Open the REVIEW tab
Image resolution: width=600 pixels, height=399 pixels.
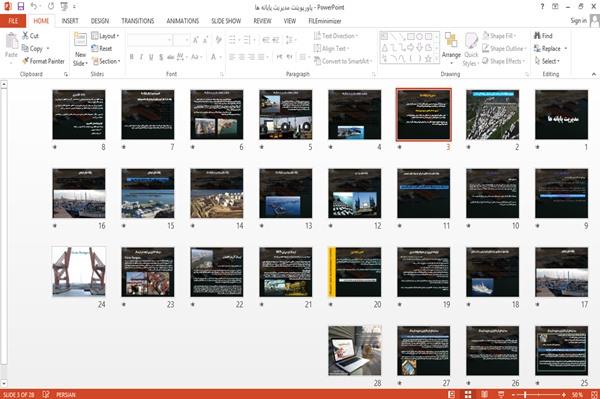coord(262,21)
